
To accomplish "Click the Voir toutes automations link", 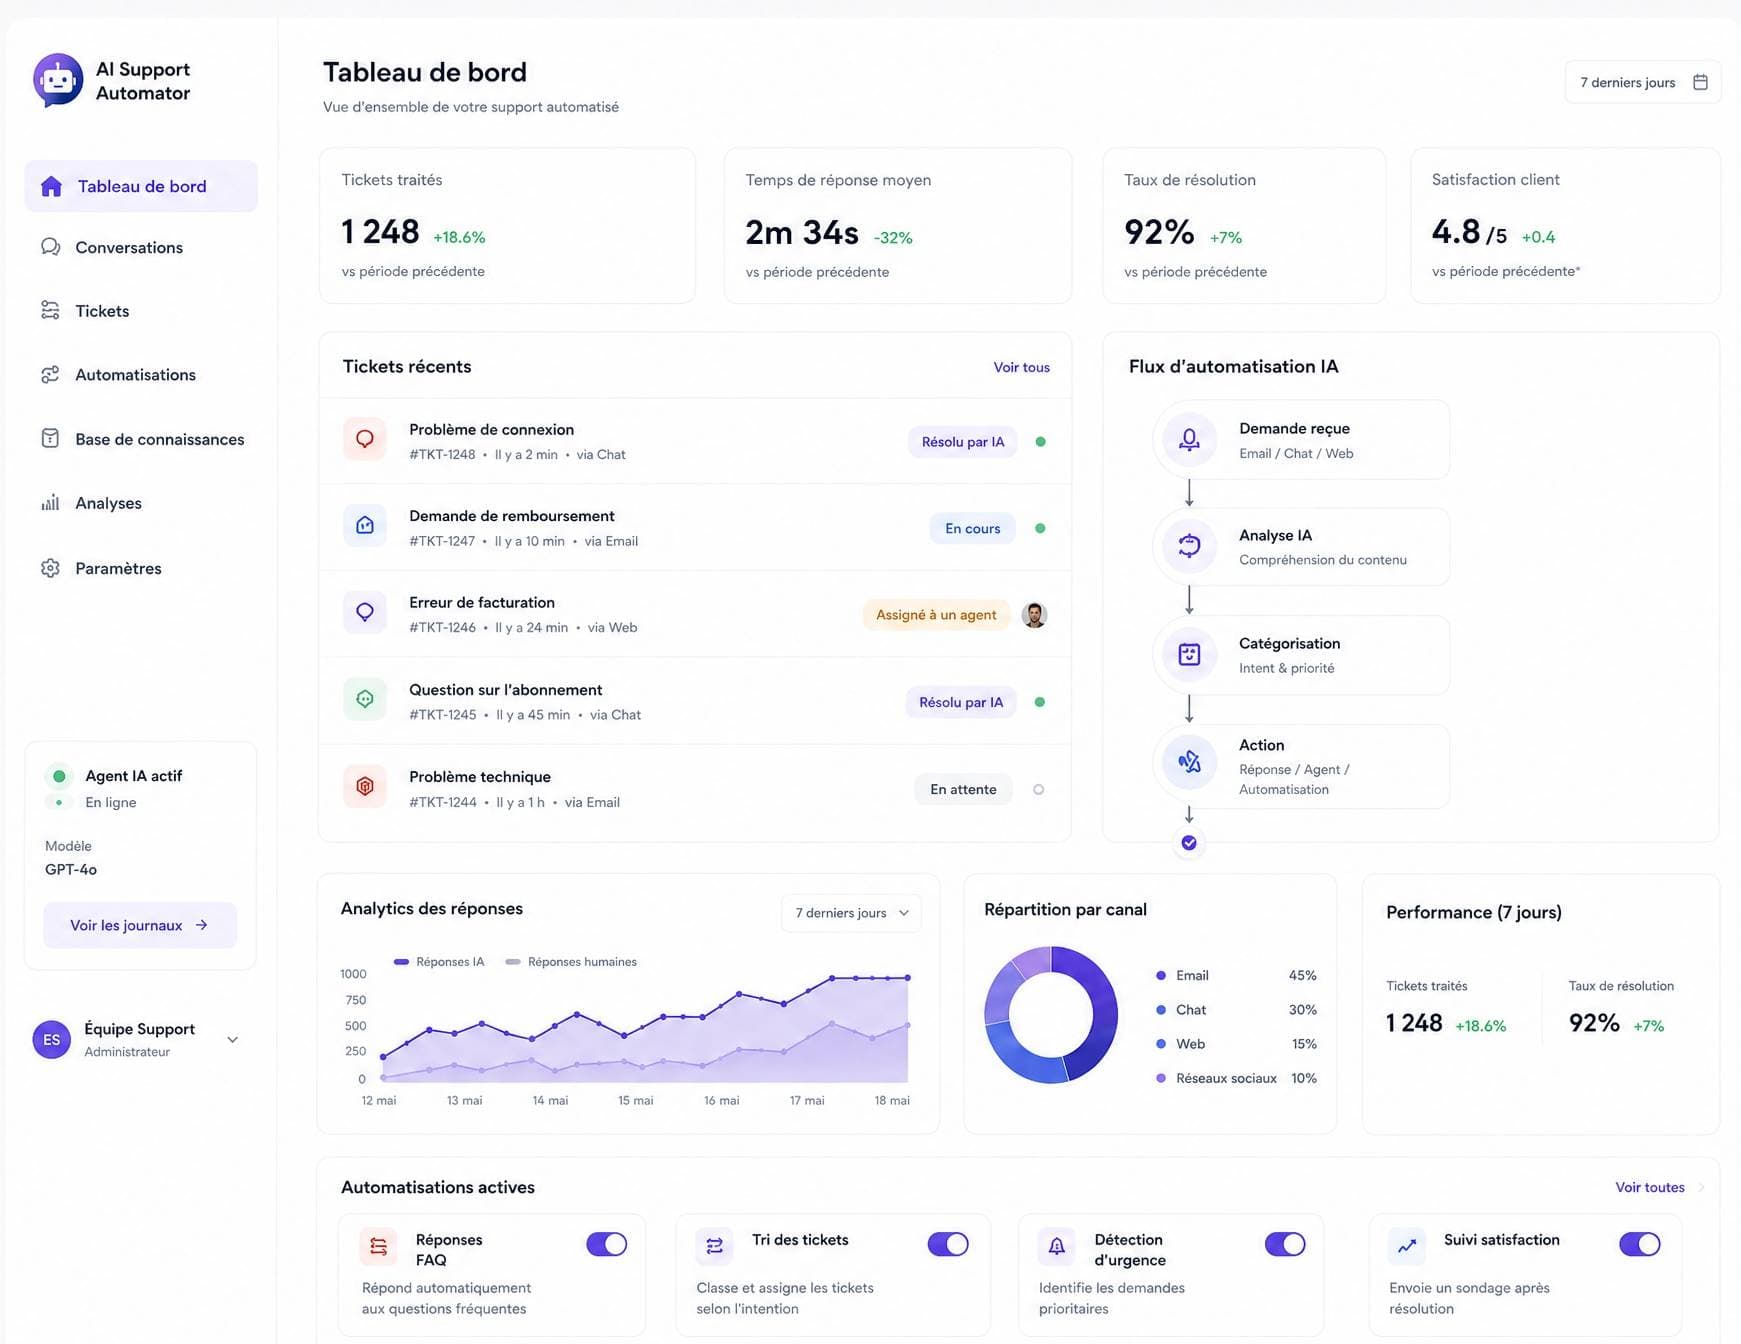I will coord(1650,1187).
